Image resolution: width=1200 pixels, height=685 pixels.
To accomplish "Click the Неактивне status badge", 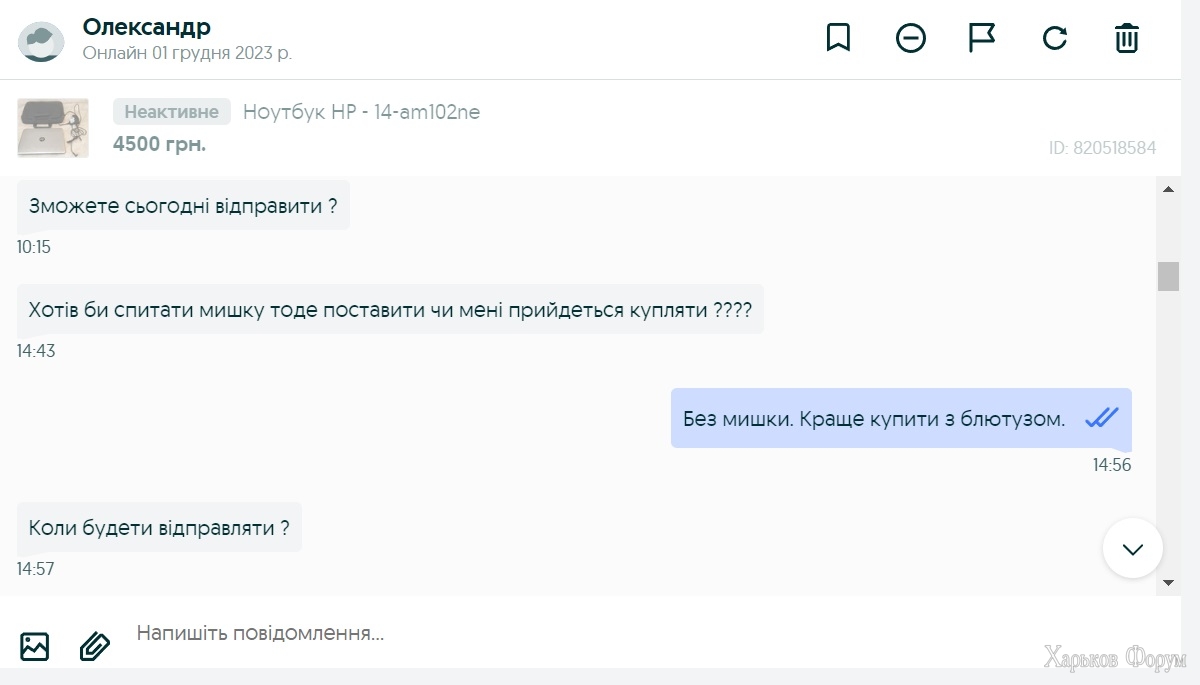I will [x=172, y=112].
